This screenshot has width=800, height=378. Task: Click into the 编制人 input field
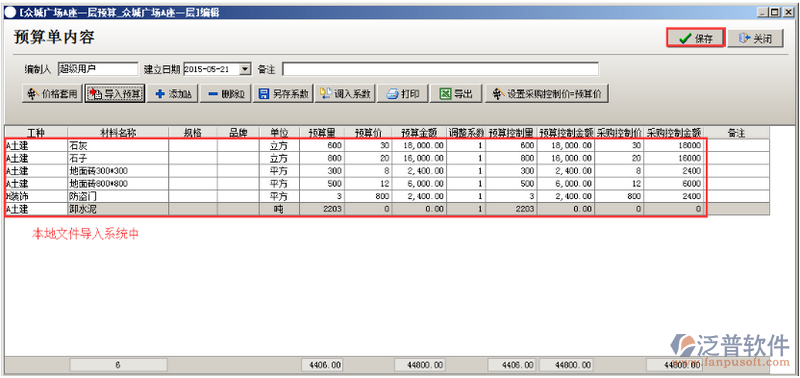click(x=97, y=69)
